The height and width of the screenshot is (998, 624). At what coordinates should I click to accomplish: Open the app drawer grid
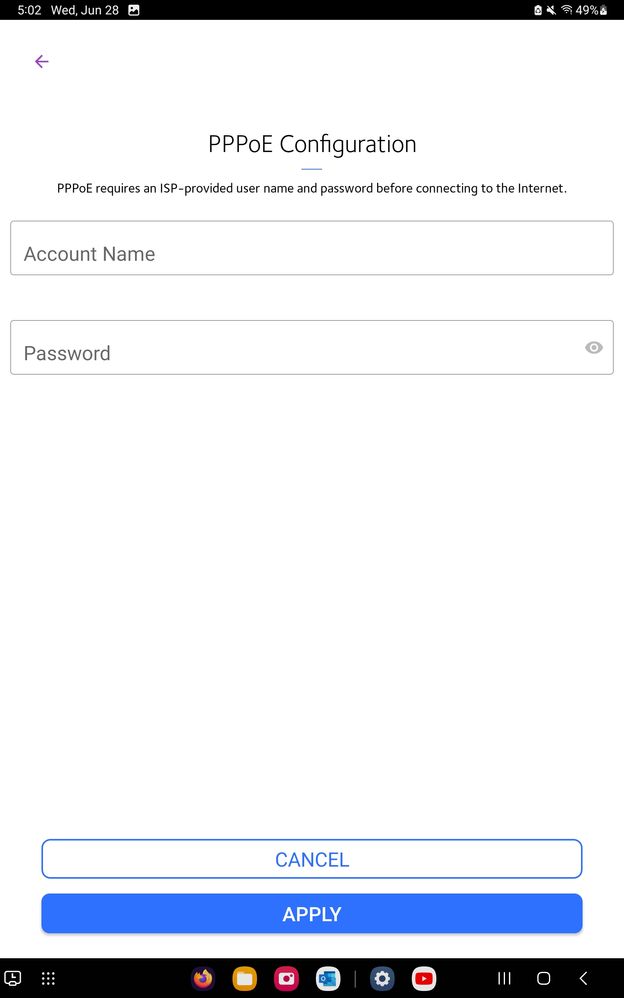point(48,978)
